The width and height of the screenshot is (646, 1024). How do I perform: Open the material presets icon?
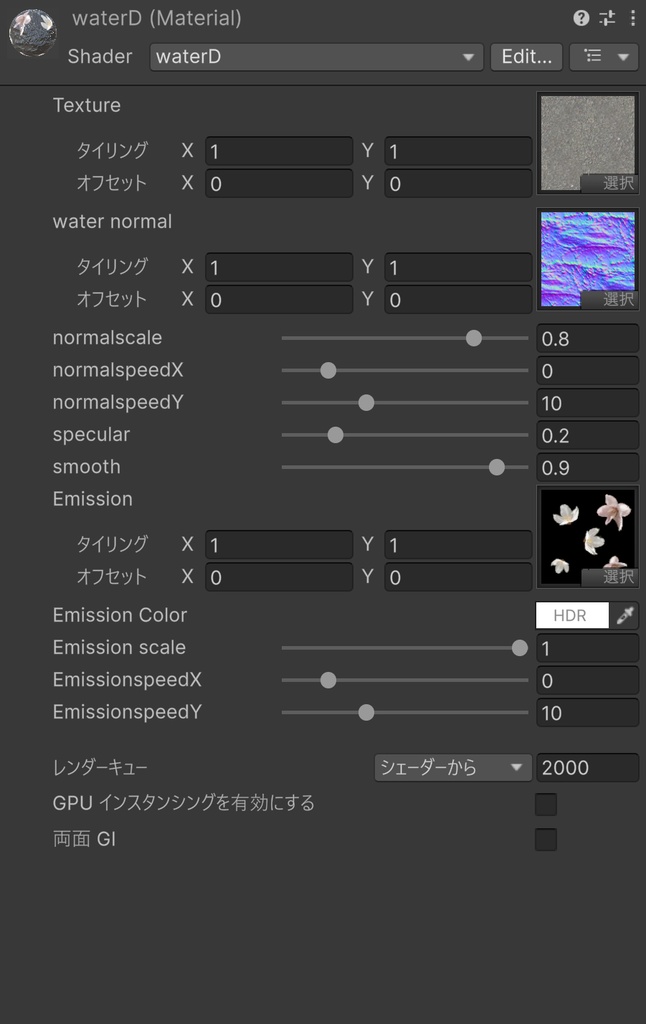pyautogui.click(x=607, y=17)
